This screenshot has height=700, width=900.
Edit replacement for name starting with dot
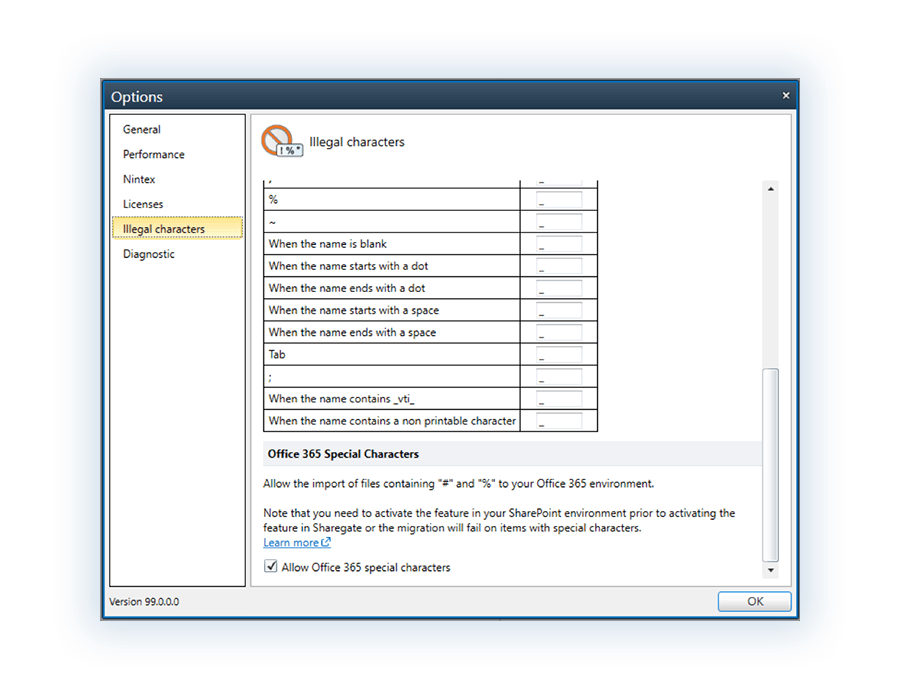pos(559,266)
